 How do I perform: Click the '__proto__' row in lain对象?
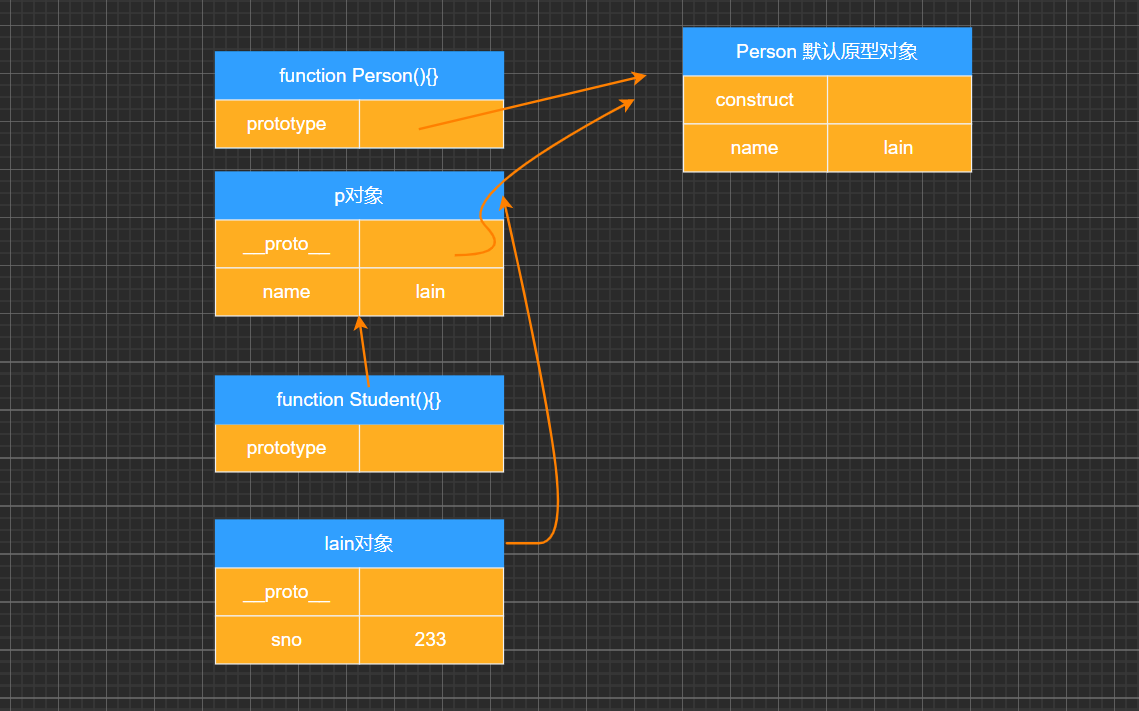click(x=287, y=591)
